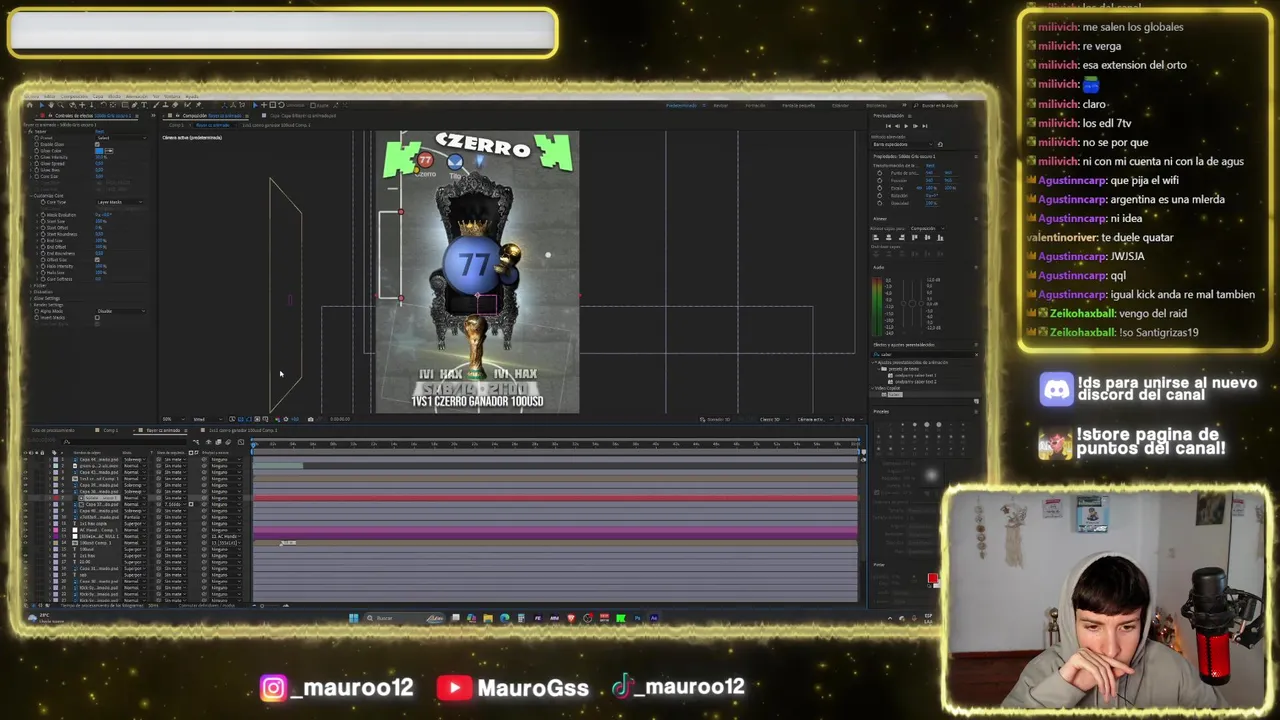Select the Pen tool
The height and width of the screenshot is (720, 1280).
pos(134,105)
